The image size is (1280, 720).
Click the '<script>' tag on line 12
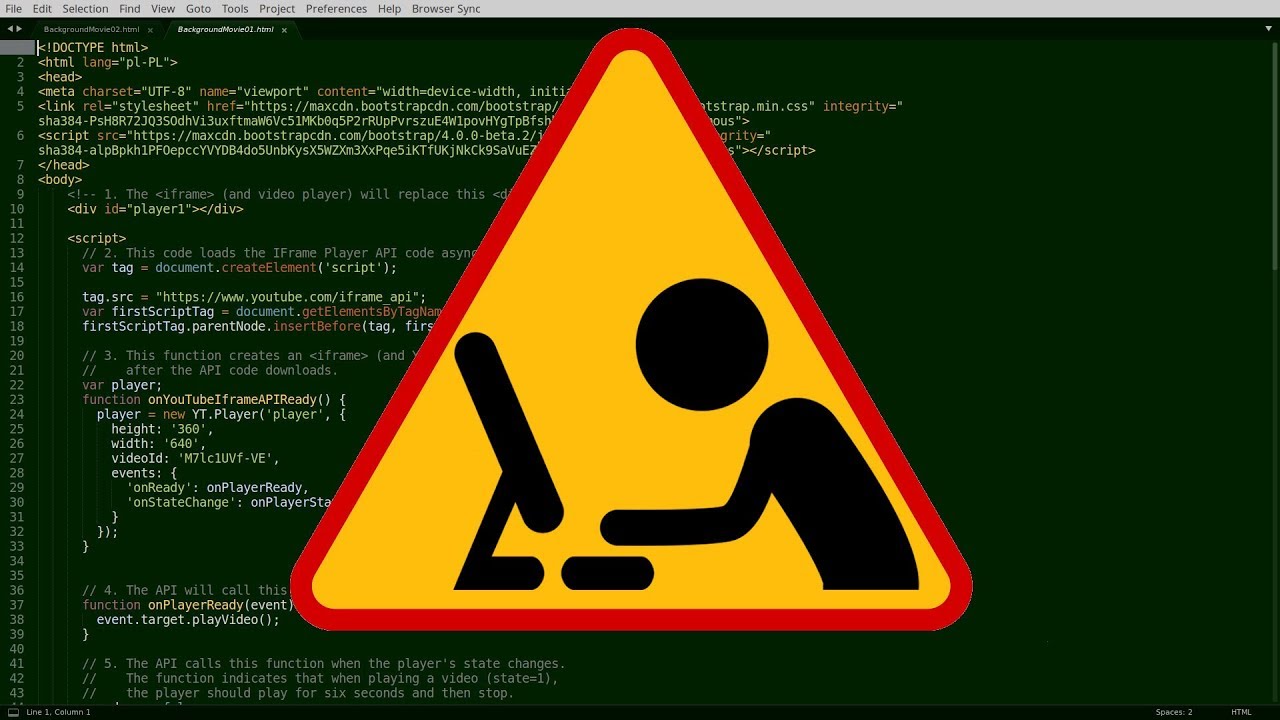[x=97, y=238]
